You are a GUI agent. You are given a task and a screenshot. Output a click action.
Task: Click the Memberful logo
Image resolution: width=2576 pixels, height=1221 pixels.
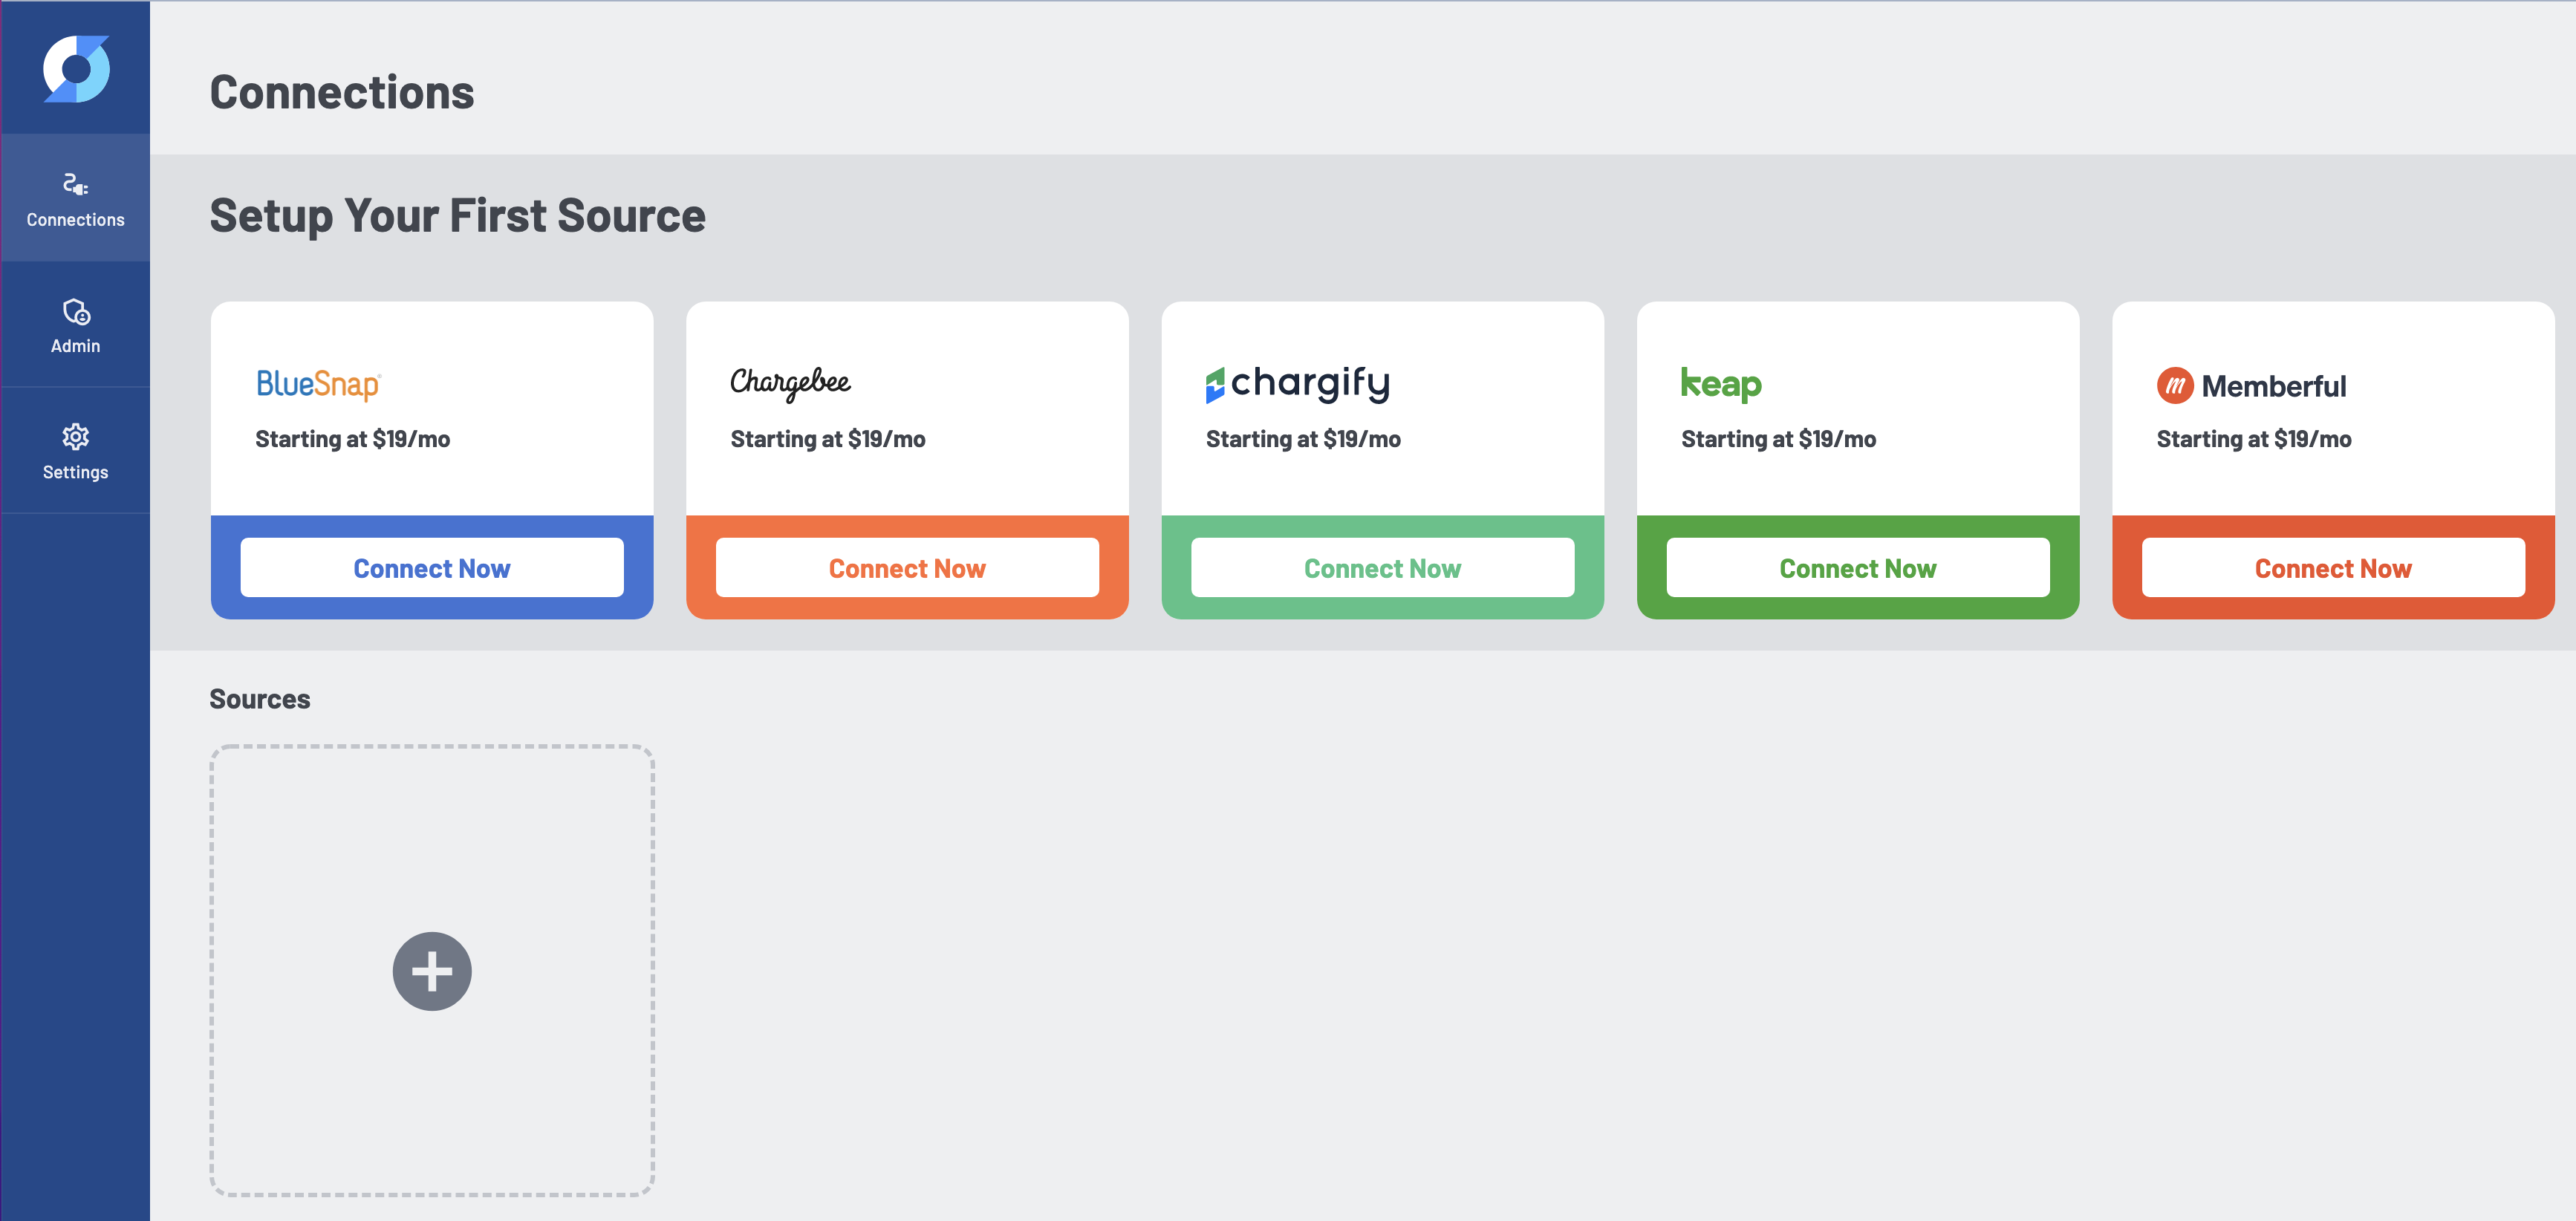[2251, 386]
